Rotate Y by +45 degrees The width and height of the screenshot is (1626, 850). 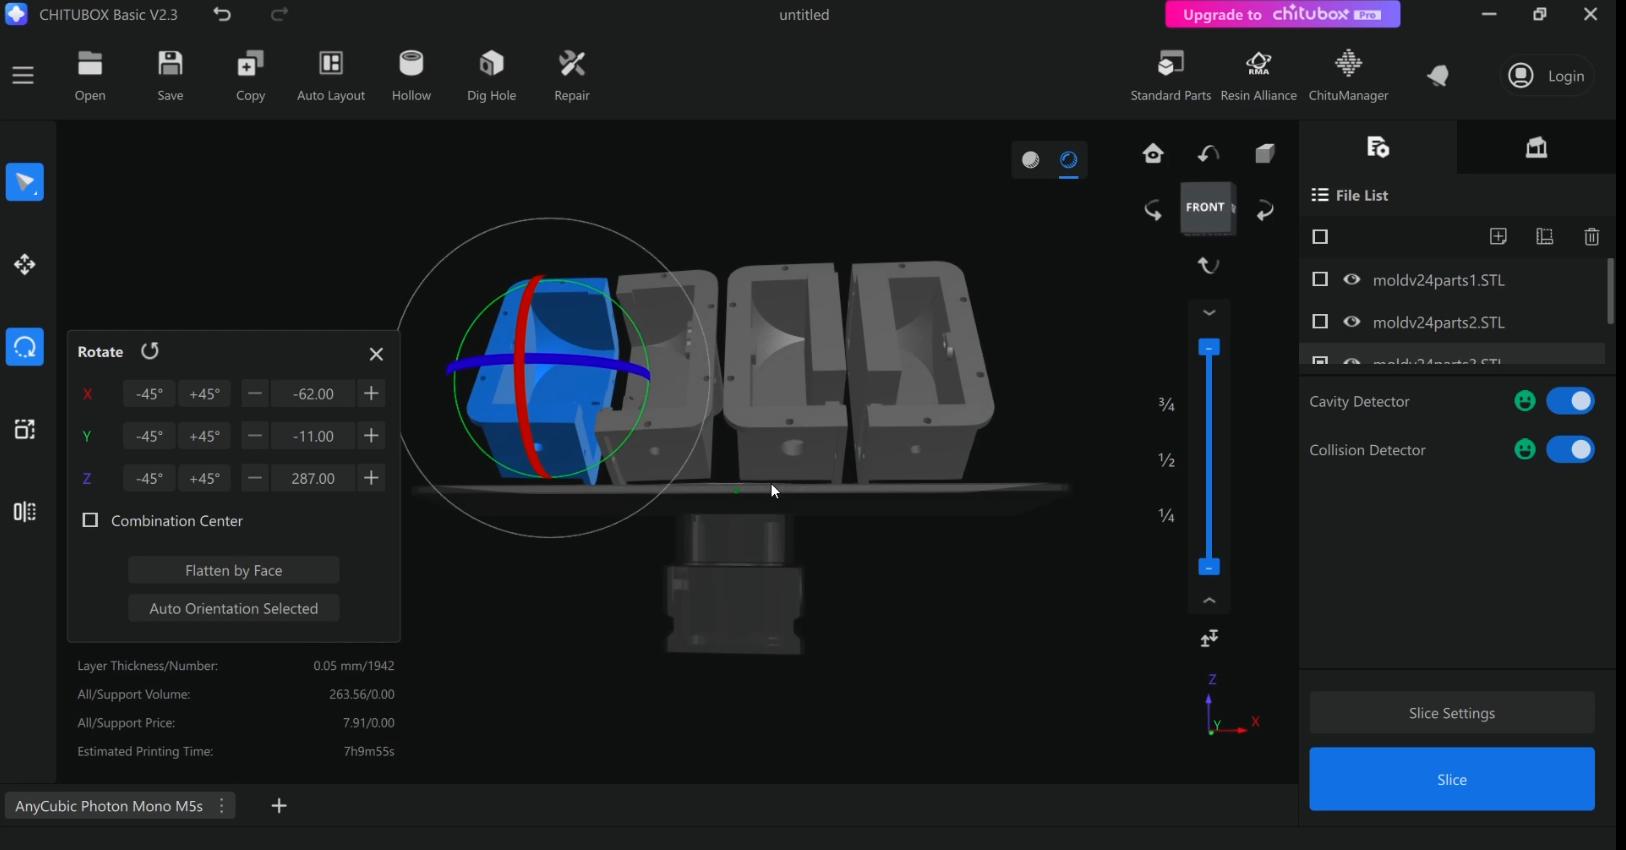coord(205,436)
